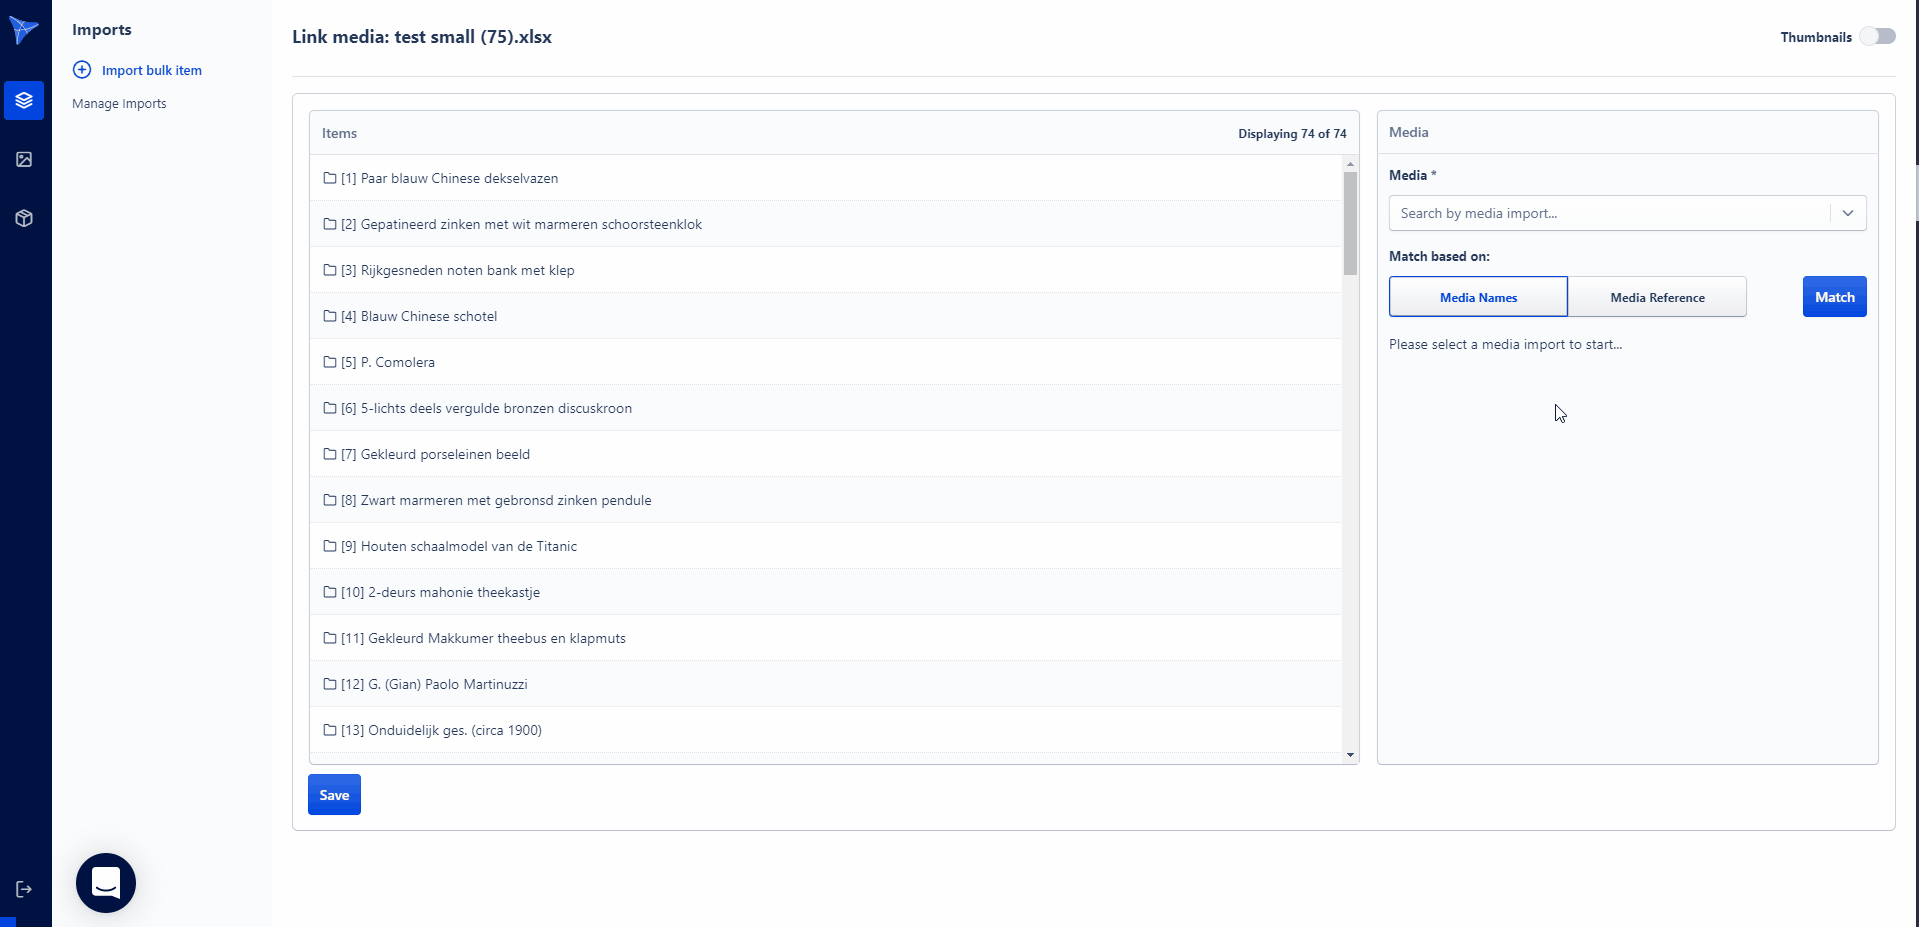Screen dimensions: 1919x927
Task: Click the items list scrollbar thumb
Action: (x=1350, y=223)
